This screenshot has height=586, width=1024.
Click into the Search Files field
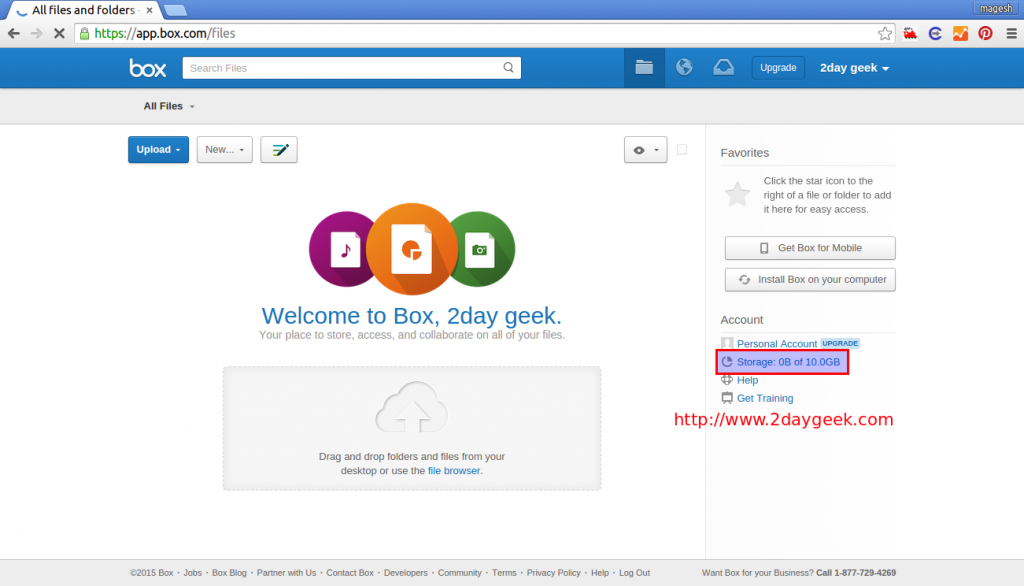[340, 68]
